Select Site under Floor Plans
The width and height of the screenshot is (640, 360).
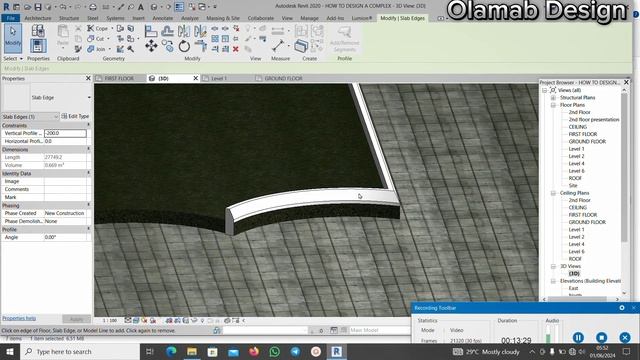click(x=573, y=186)
